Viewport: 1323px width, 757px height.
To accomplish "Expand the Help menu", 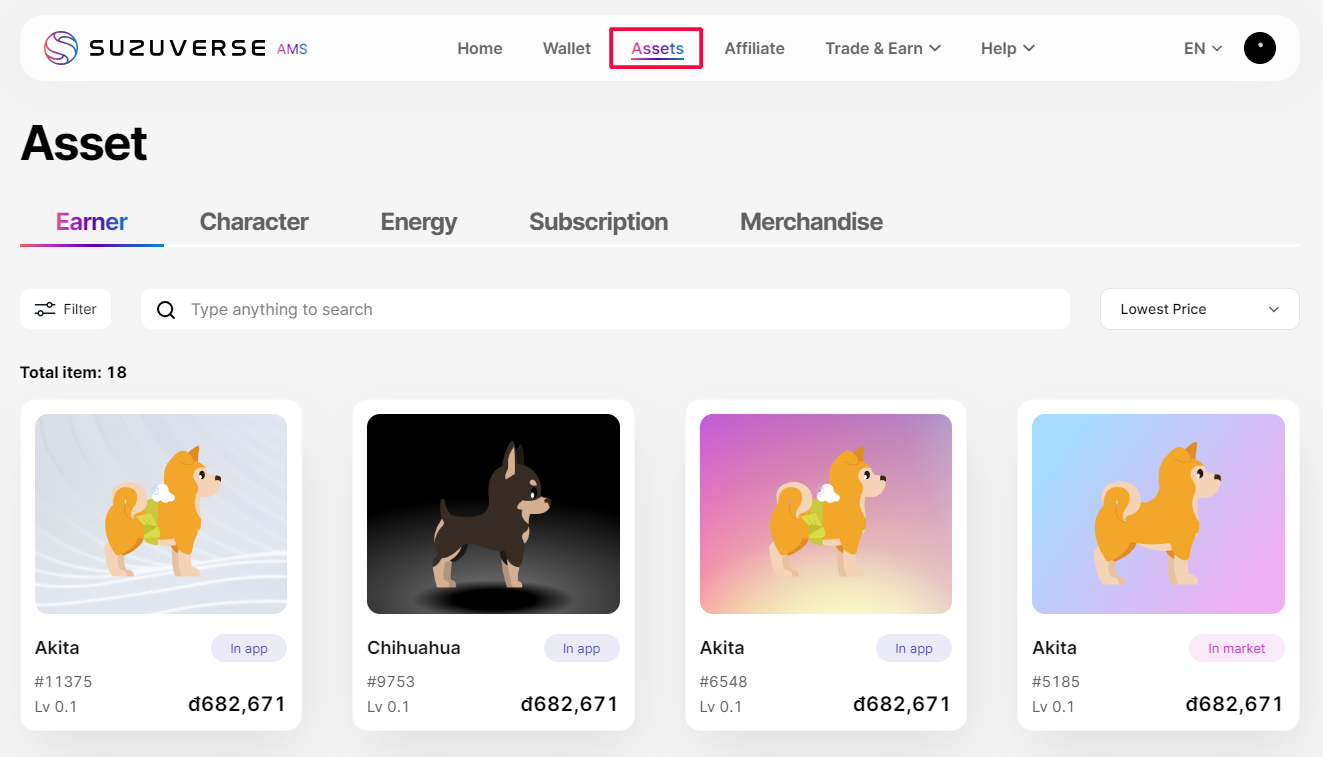I will pyautogui.click(x=1007, y=47).
